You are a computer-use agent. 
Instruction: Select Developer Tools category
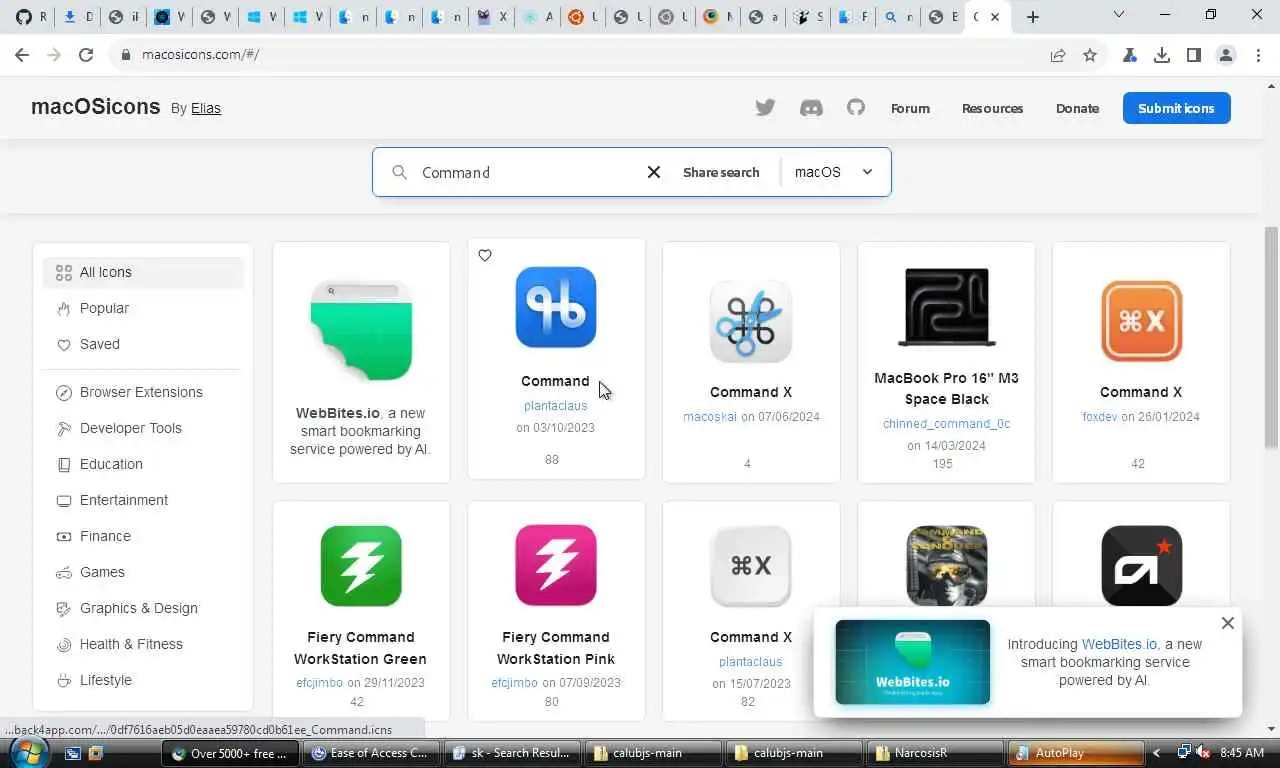click(143, 428)
